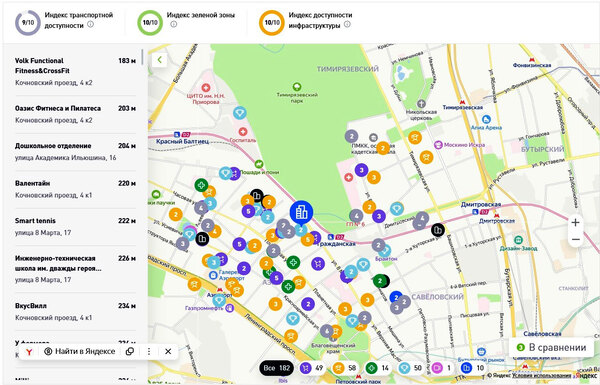Viewport: 600px width, 385px height.
Task: Collapse the places list with green chevron
Action: [160, 60]
